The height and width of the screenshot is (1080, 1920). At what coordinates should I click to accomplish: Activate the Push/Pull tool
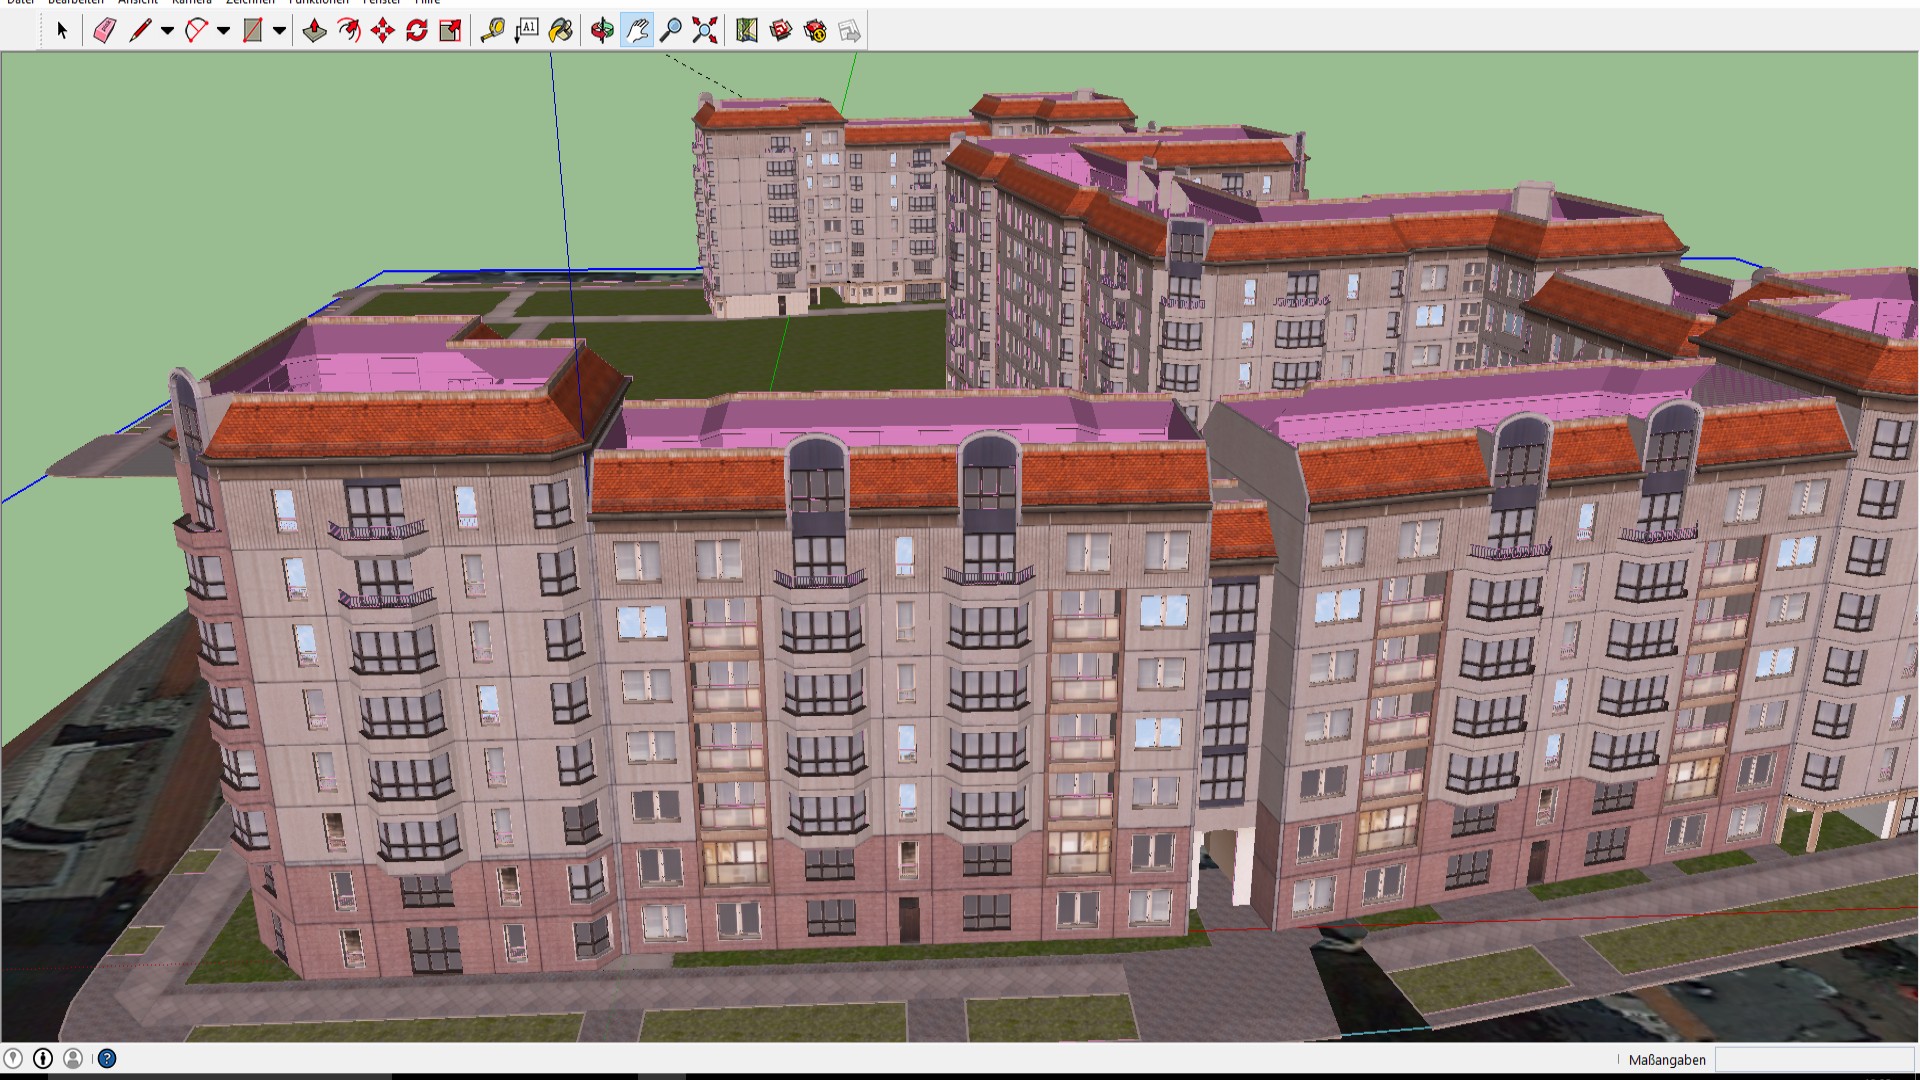(314, 31)
